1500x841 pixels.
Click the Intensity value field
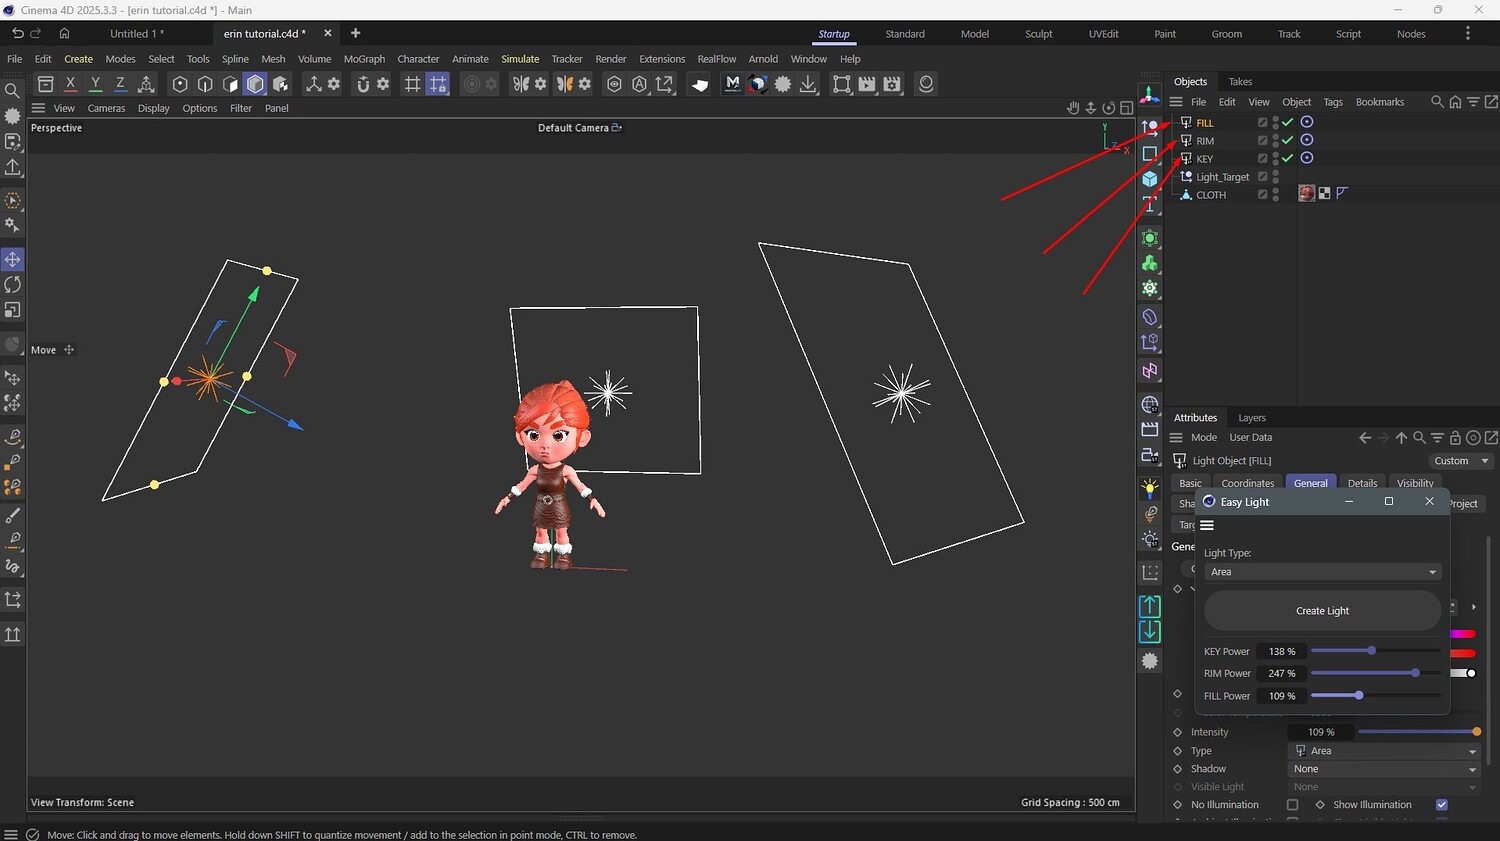[1320, 732]
